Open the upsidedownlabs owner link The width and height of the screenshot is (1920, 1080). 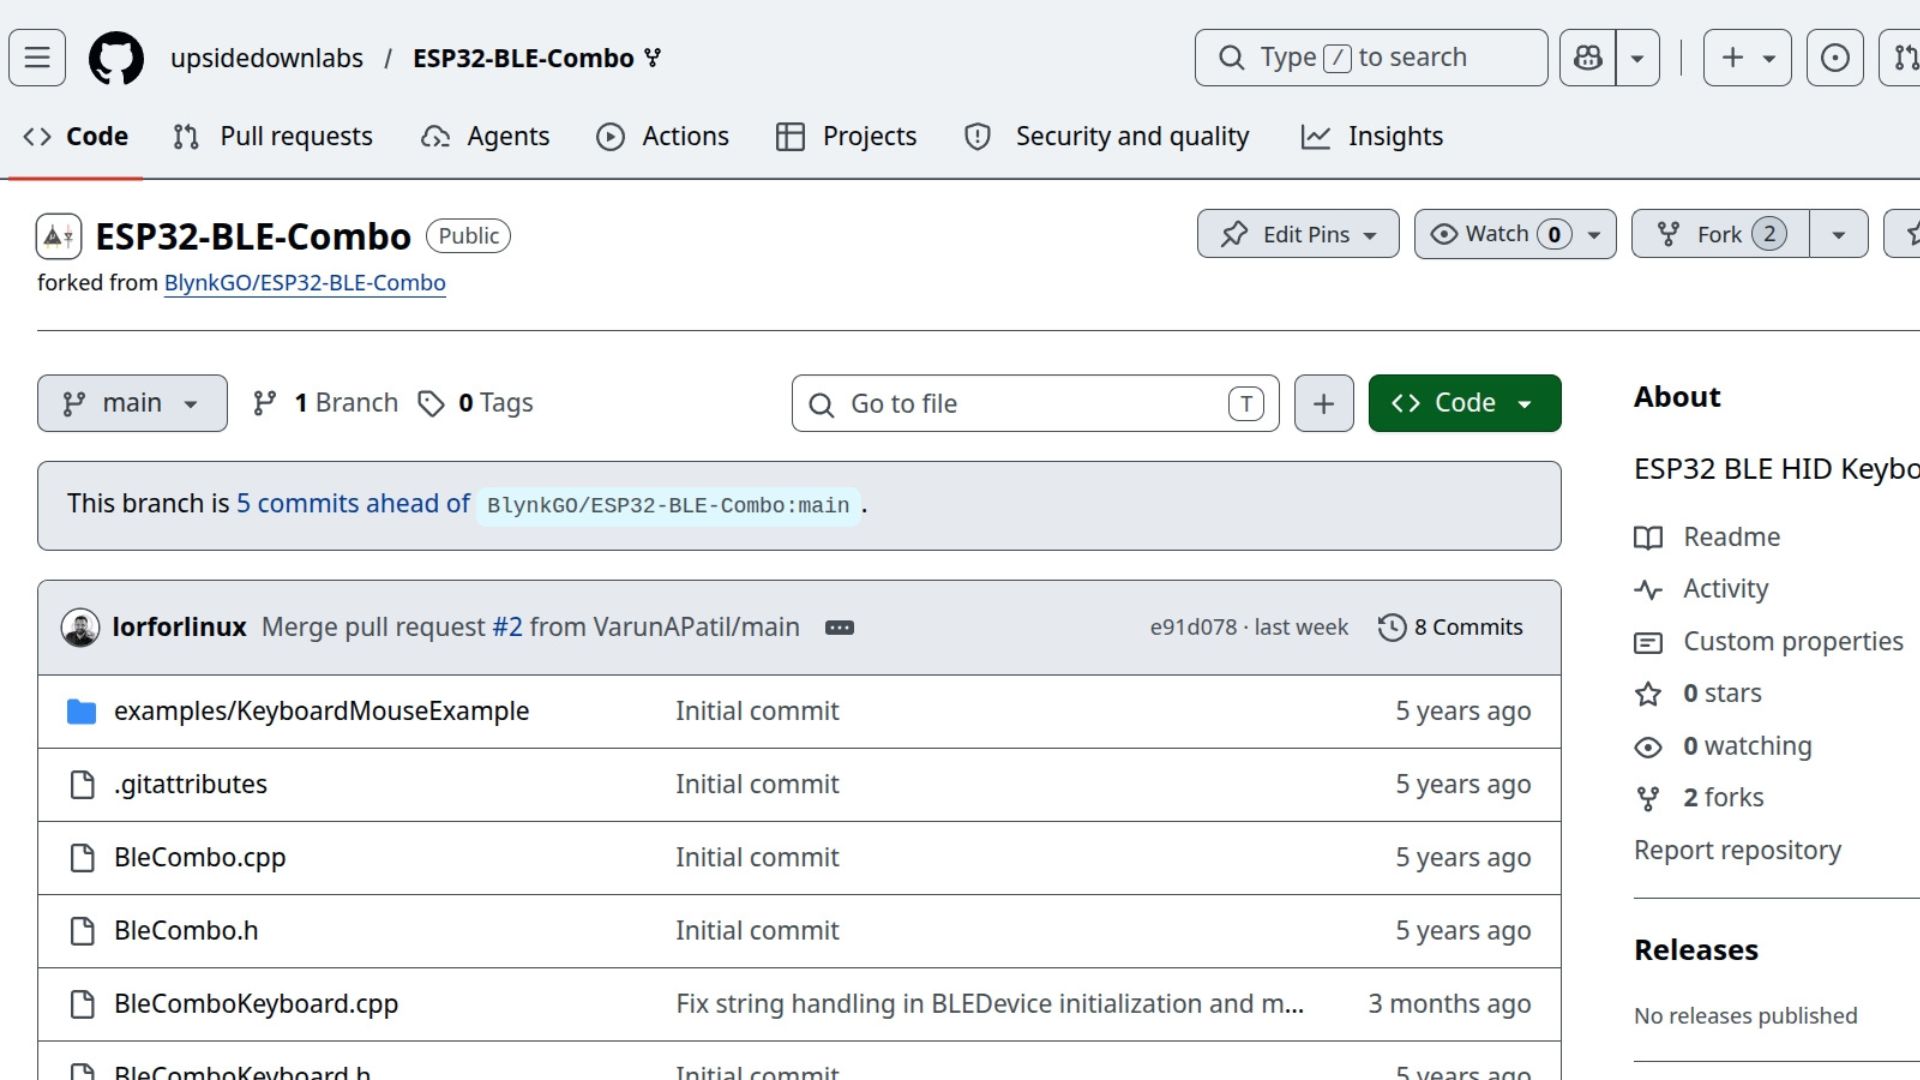266,58
